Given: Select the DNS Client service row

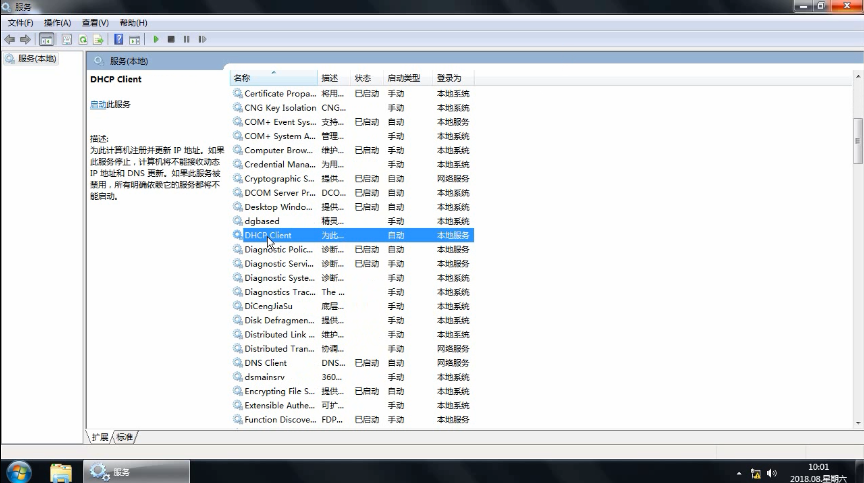Looking at the screenshot, I should 265,363.
